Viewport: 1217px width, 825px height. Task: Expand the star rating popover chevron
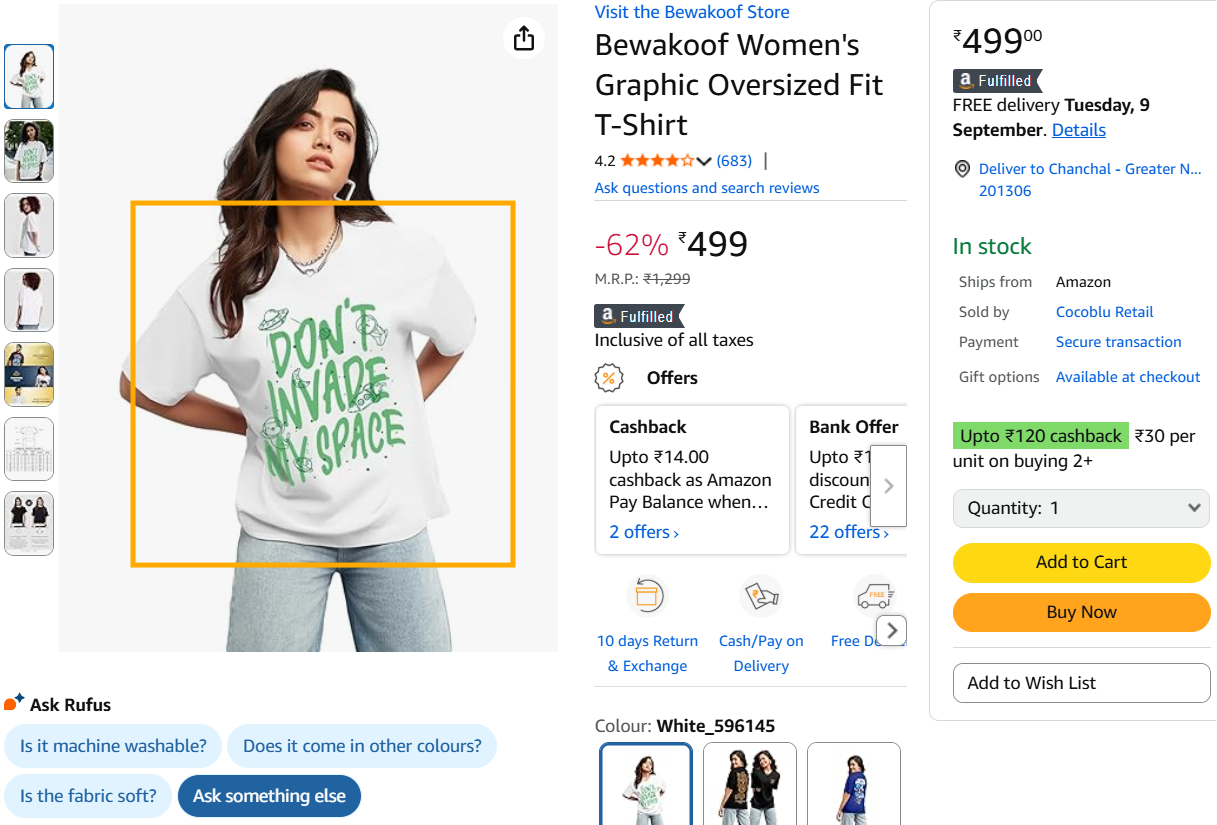(704, 161)
